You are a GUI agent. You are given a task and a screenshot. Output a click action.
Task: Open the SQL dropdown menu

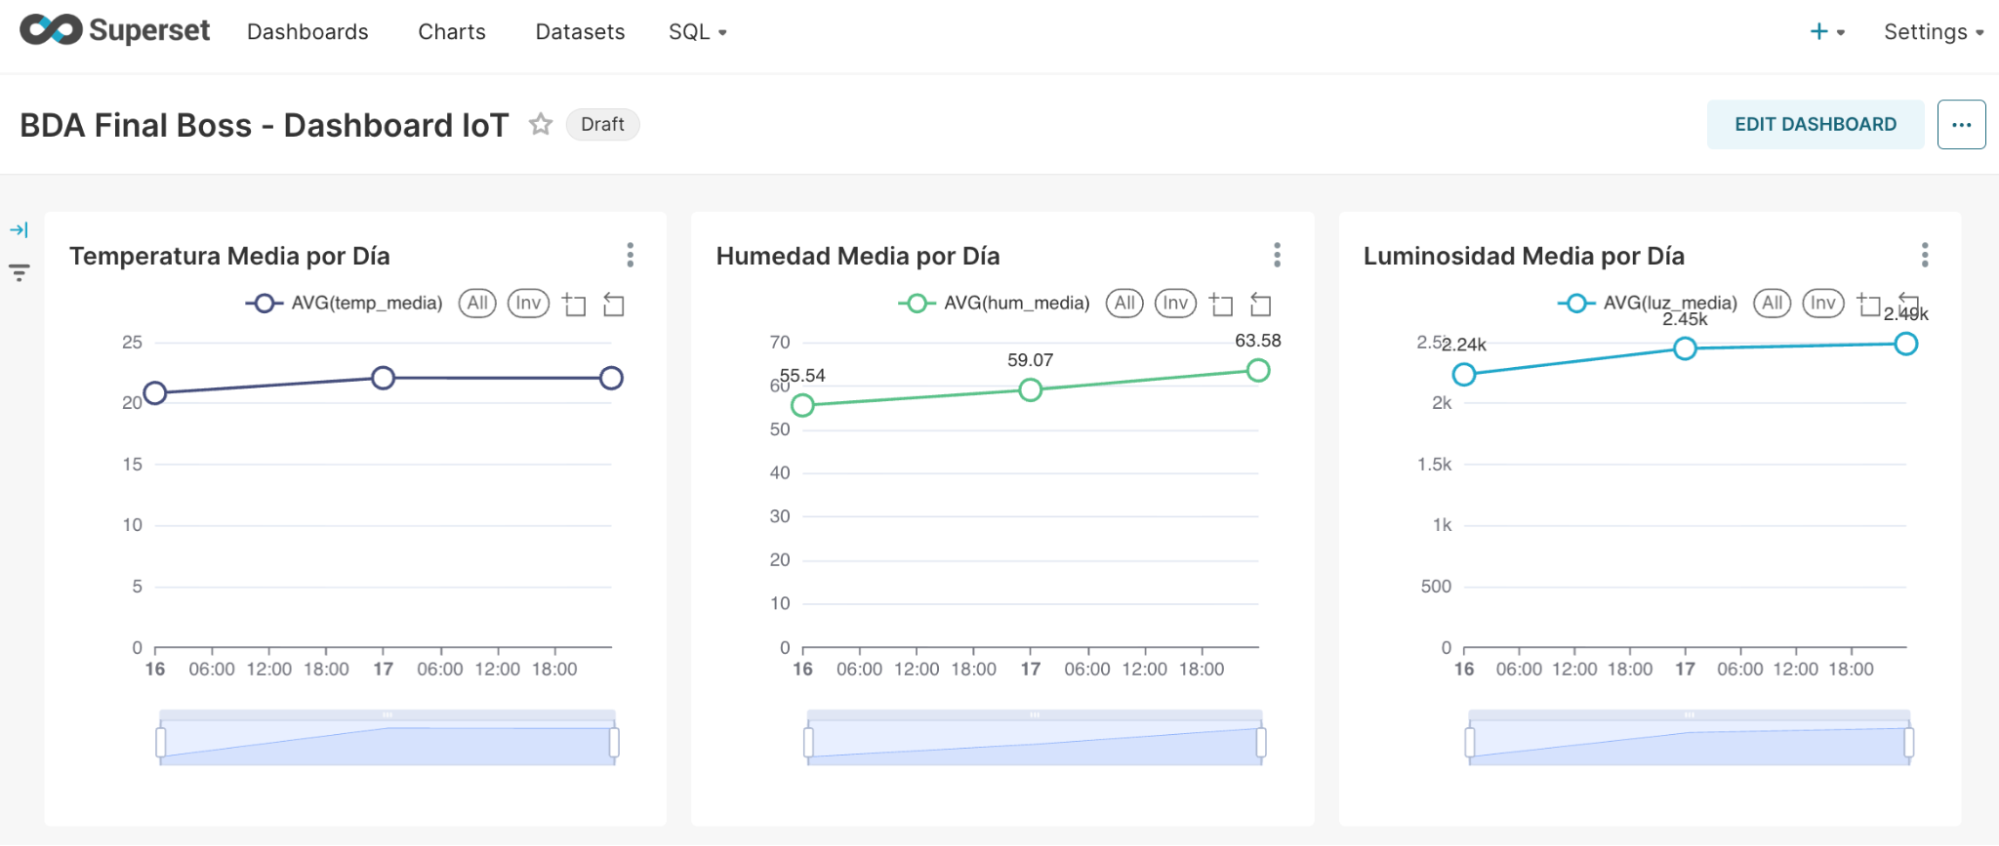698,32
